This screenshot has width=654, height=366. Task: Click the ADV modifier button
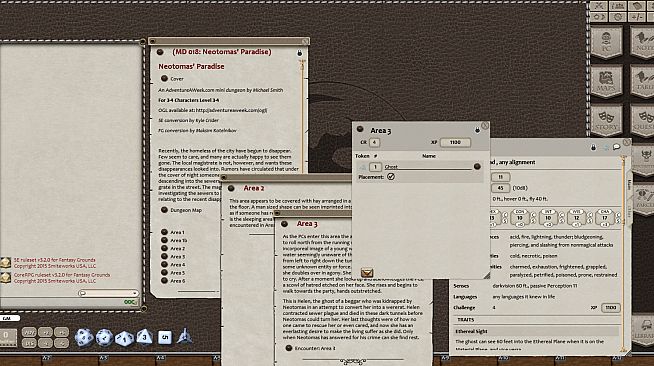[x=29, y=332]
